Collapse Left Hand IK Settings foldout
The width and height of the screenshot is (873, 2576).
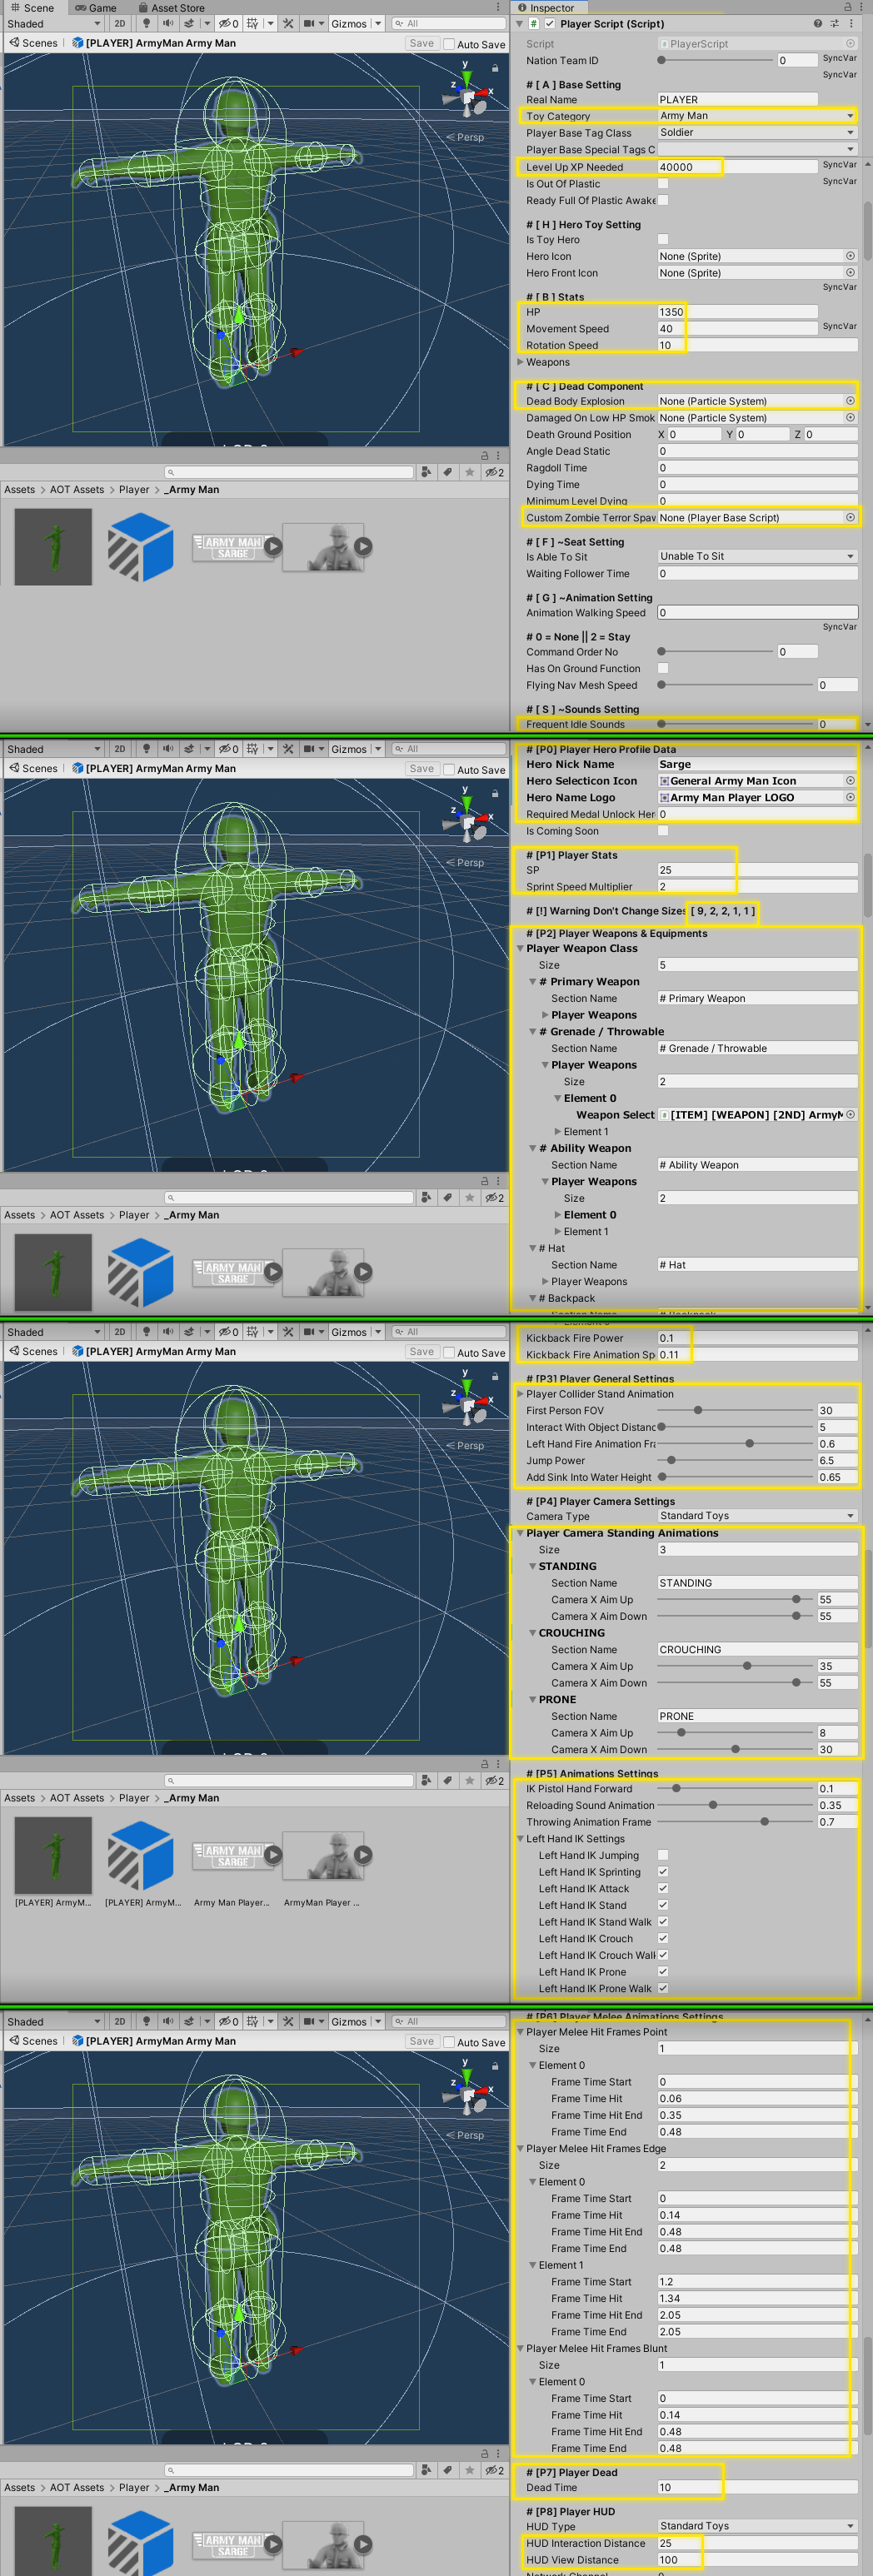point(521,1839)
